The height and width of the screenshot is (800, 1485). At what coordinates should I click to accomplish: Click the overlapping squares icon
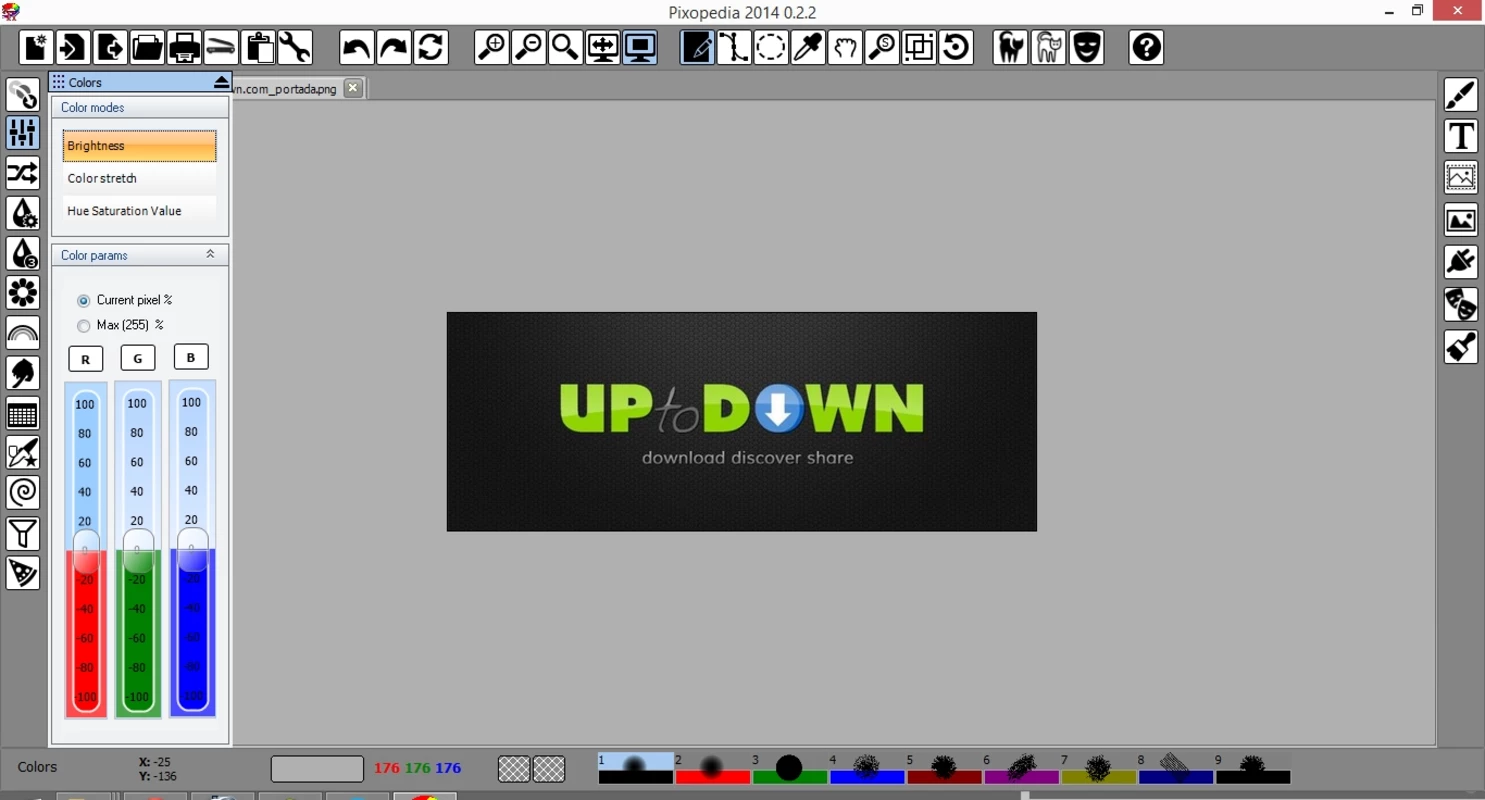click(919, 47)
